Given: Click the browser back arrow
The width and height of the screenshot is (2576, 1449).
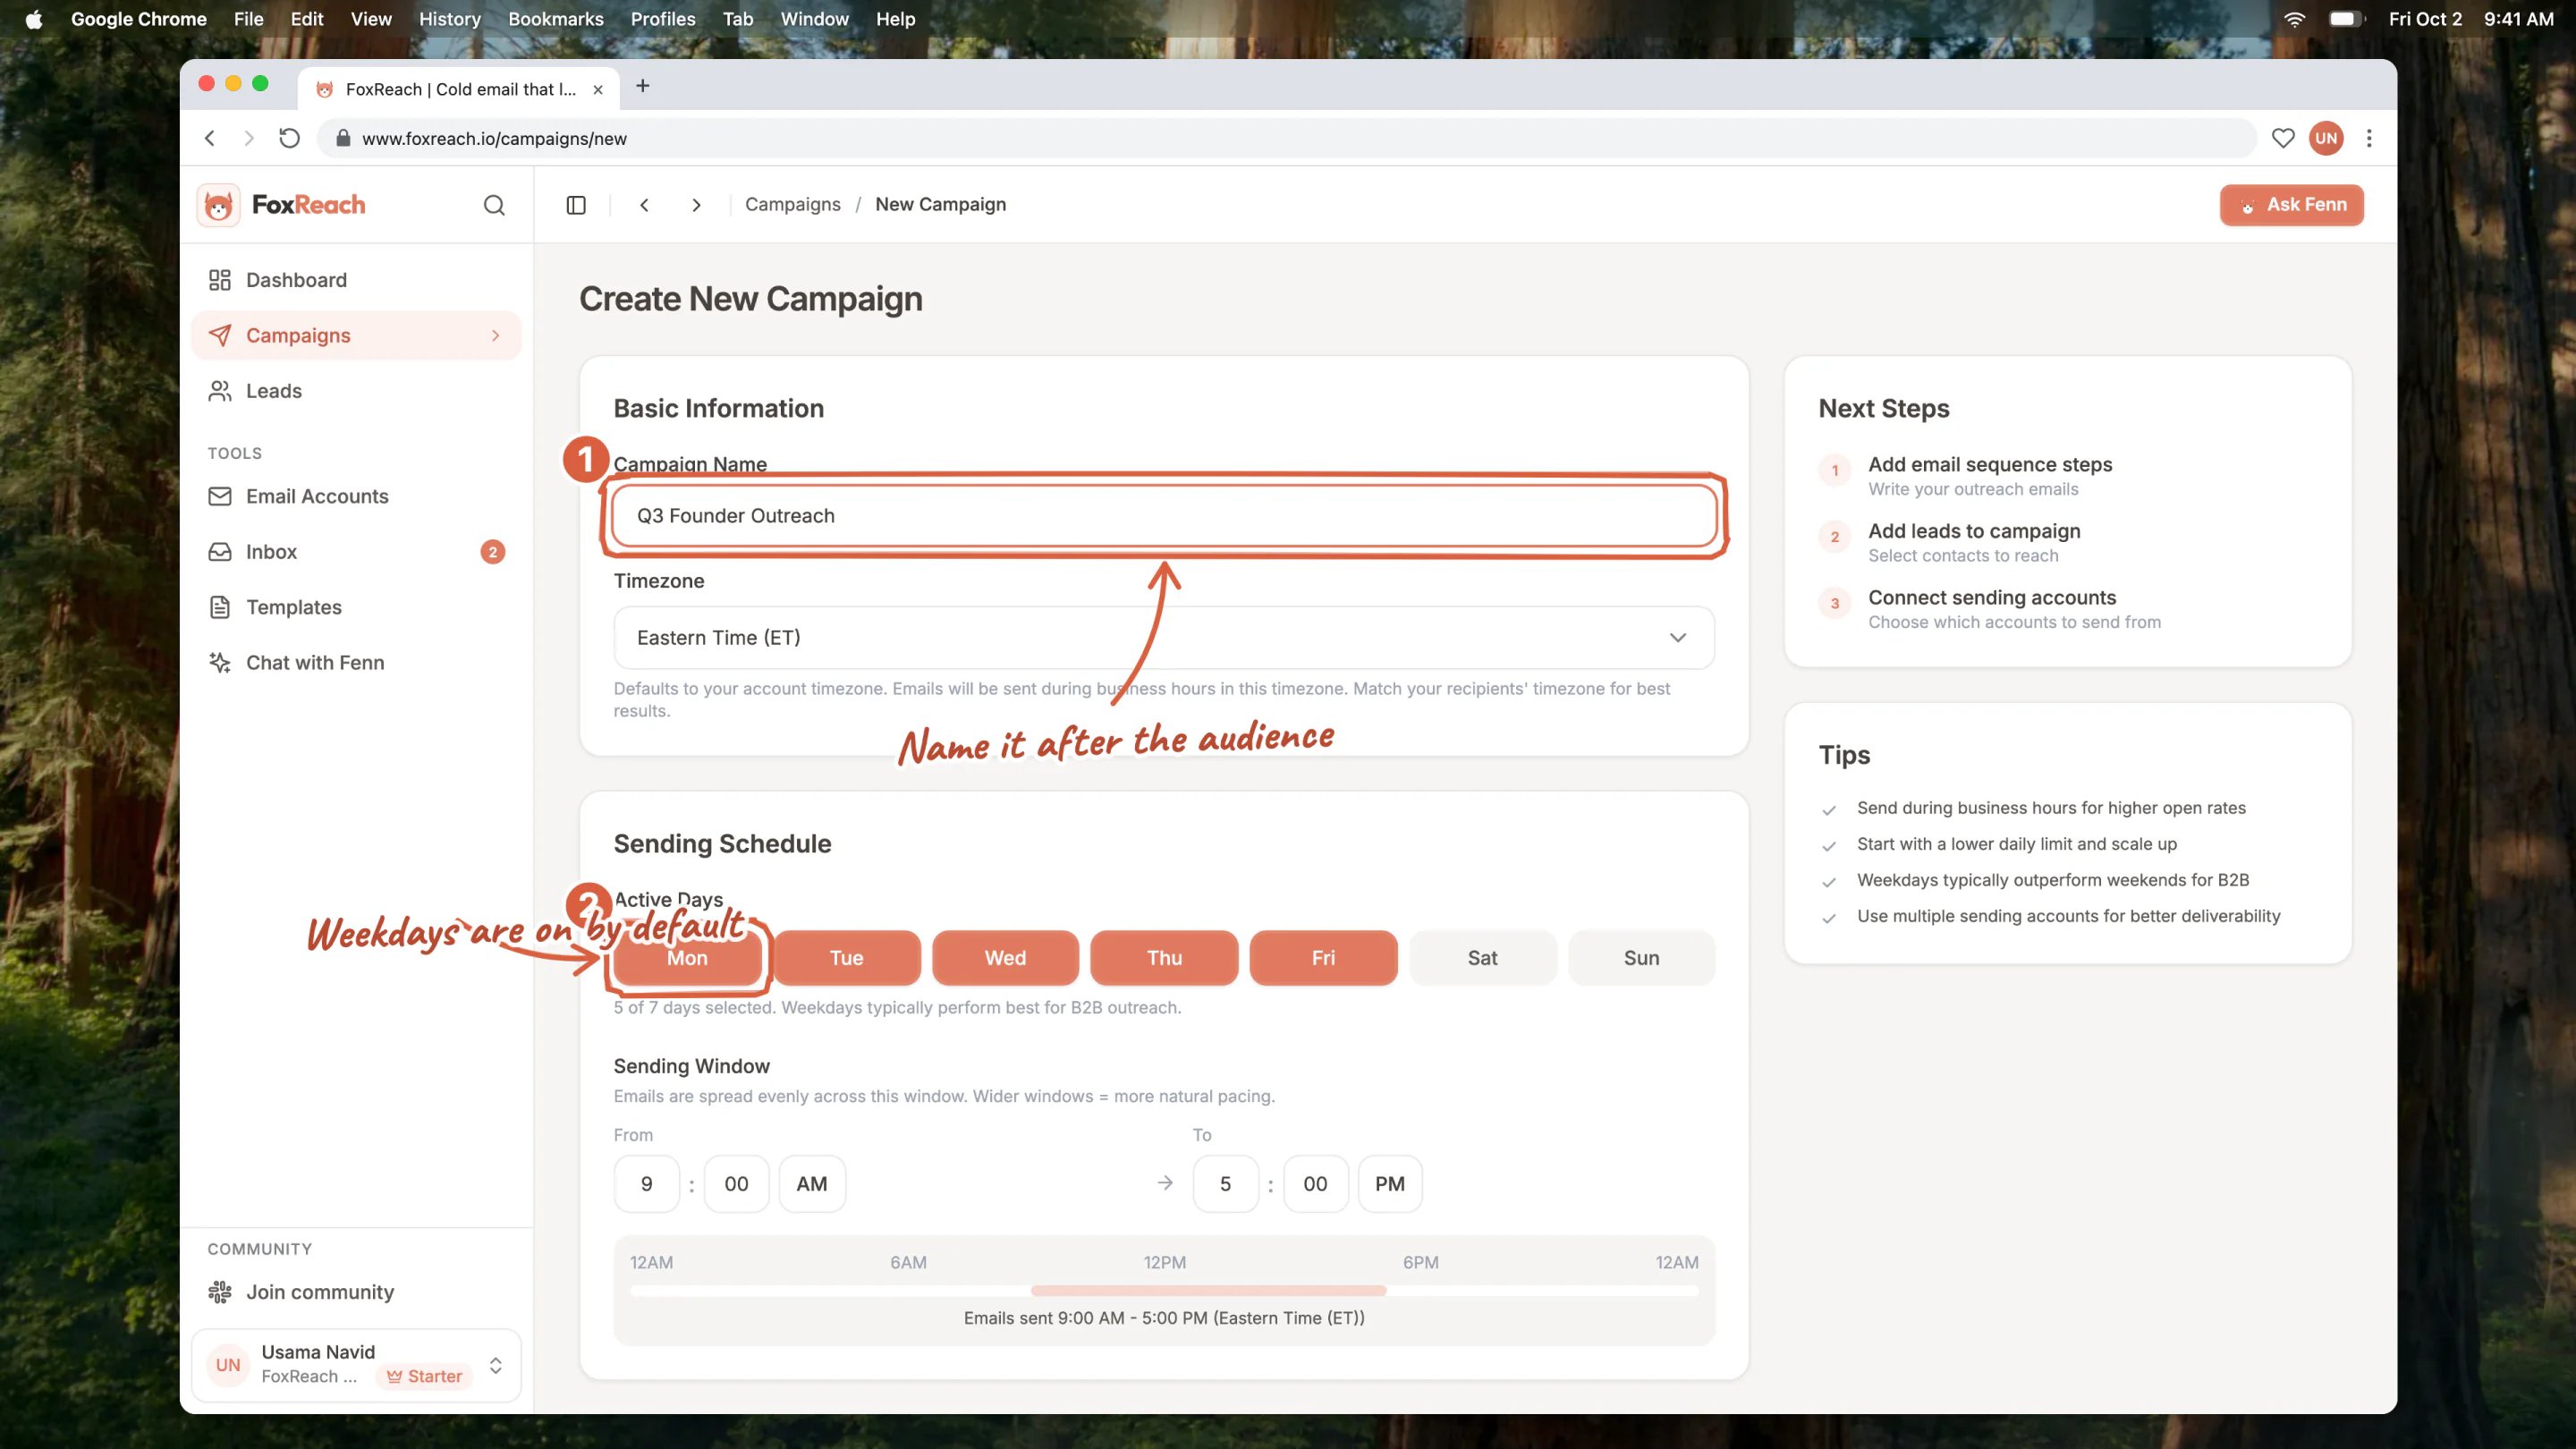Looking at the screenshot, I should tap(210, 138).
